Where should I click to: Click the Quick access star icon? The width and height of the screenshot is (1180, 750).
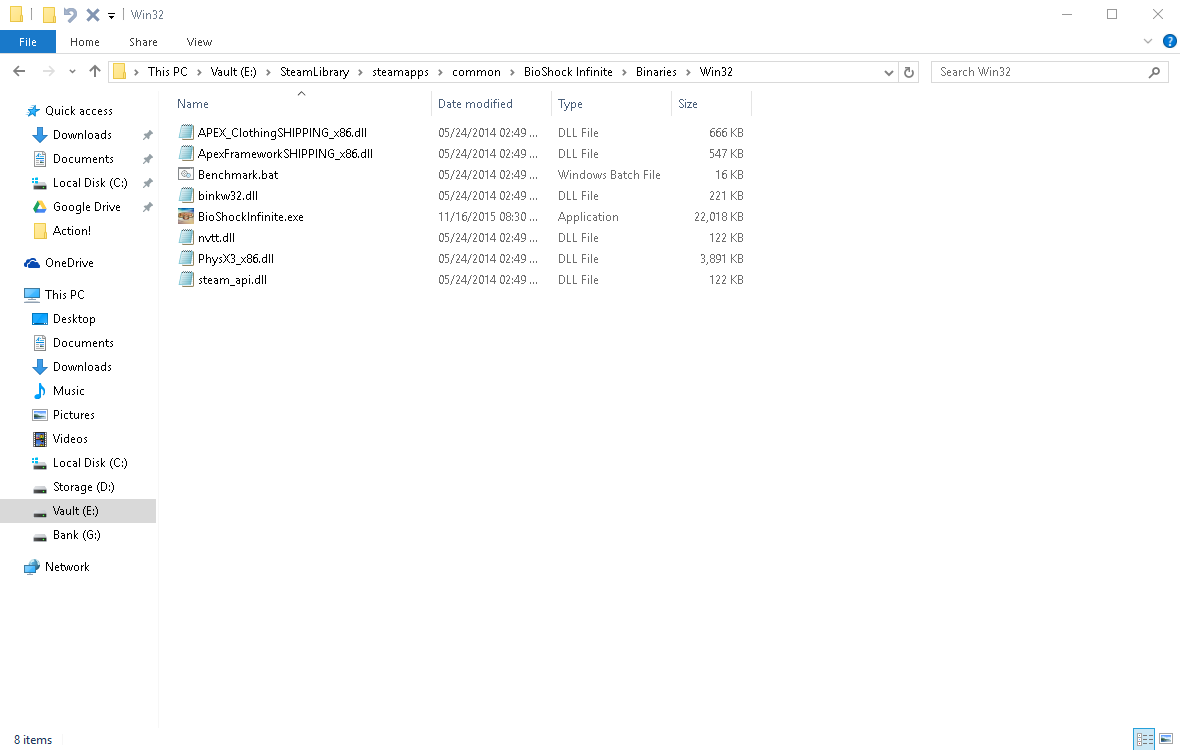point(32,111)
